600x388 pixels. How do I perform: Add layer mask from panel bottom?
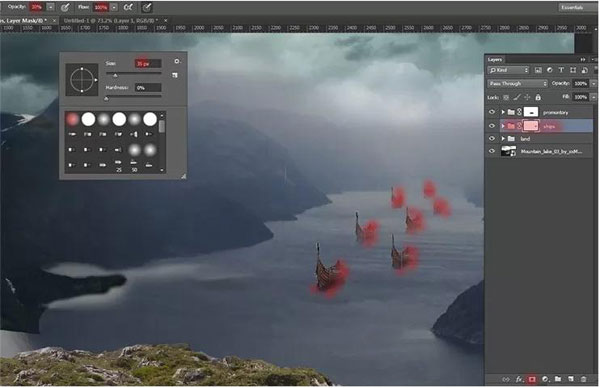click(x=532, y=379)
